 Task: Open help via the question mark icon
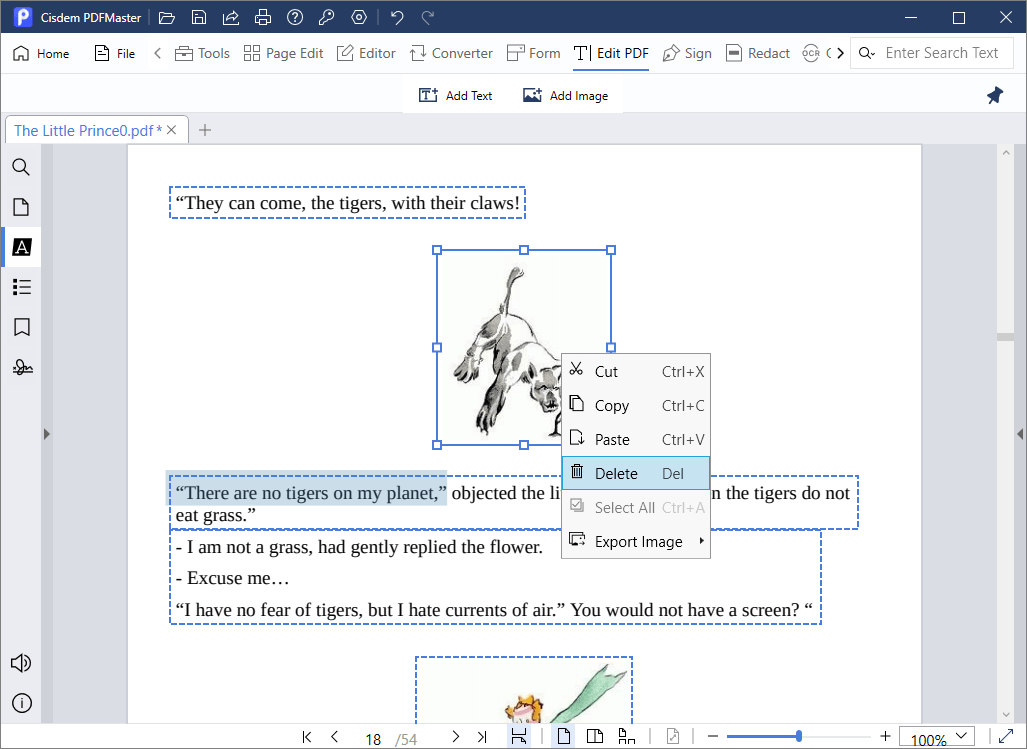(295, 18)
